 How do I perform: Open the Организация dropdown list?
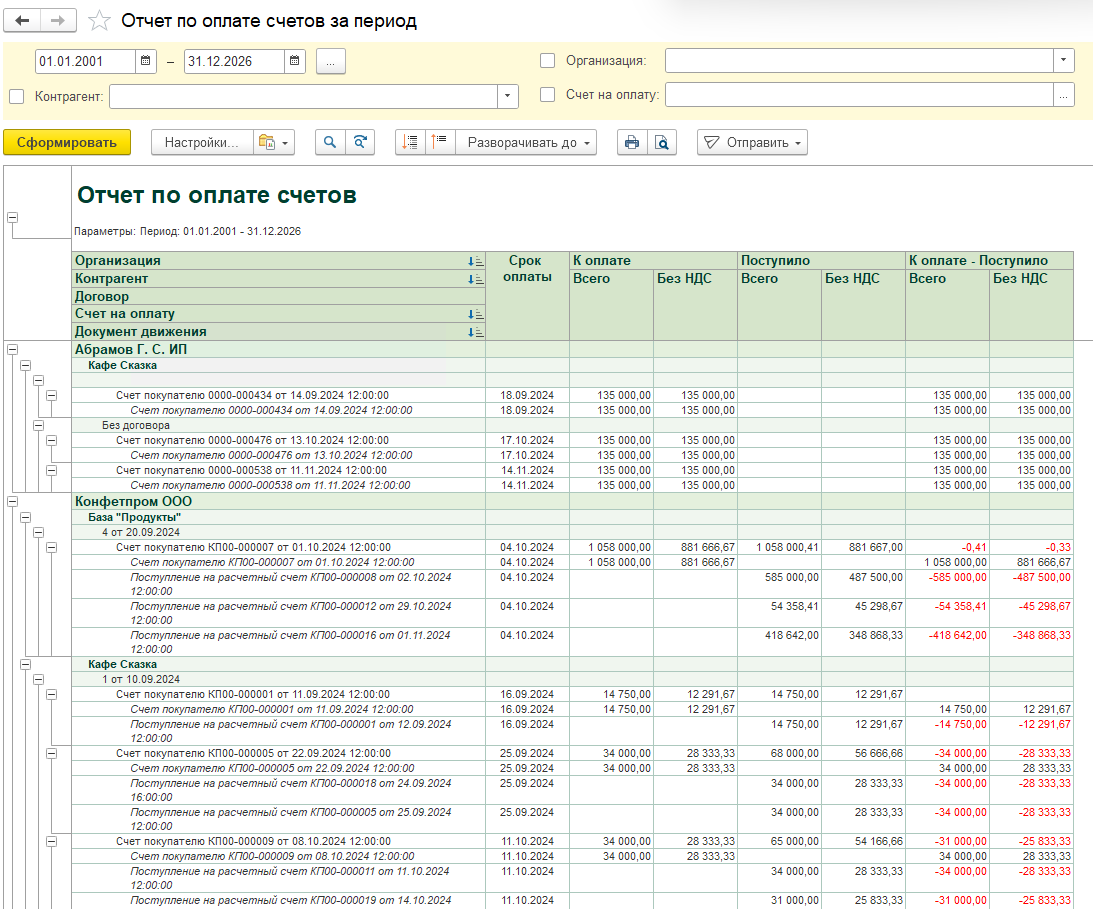[x=1063, y=61]
